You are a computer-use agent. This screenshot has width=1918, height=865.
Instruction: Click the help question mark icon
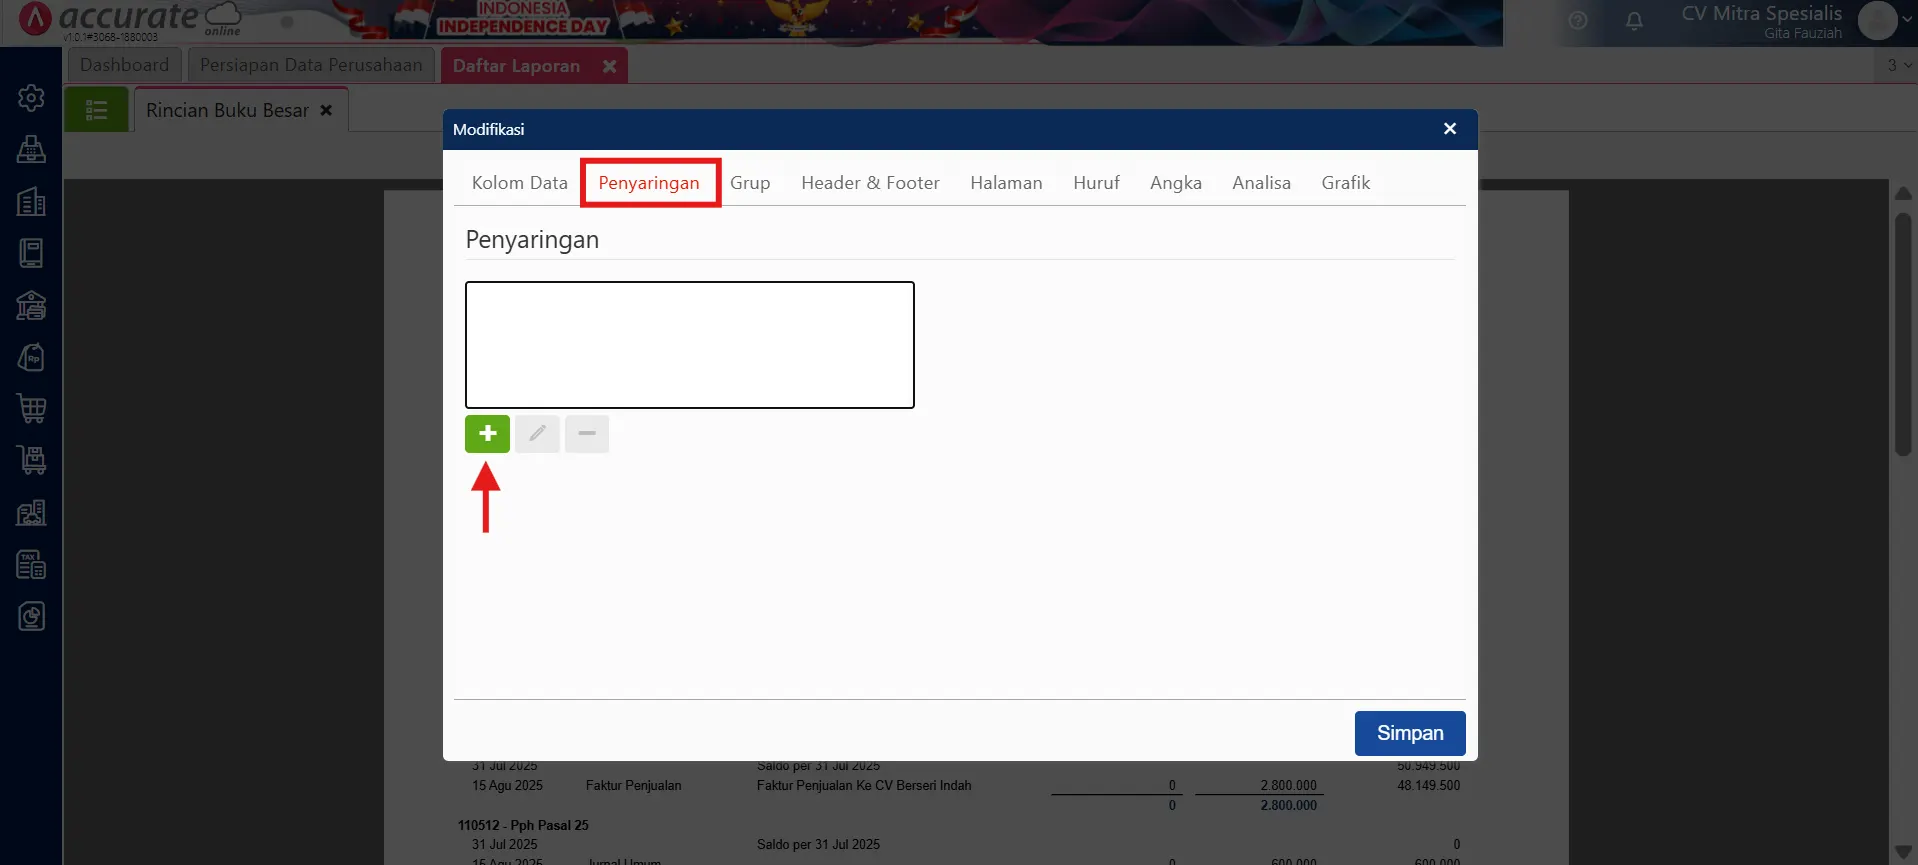[1578, 21]
